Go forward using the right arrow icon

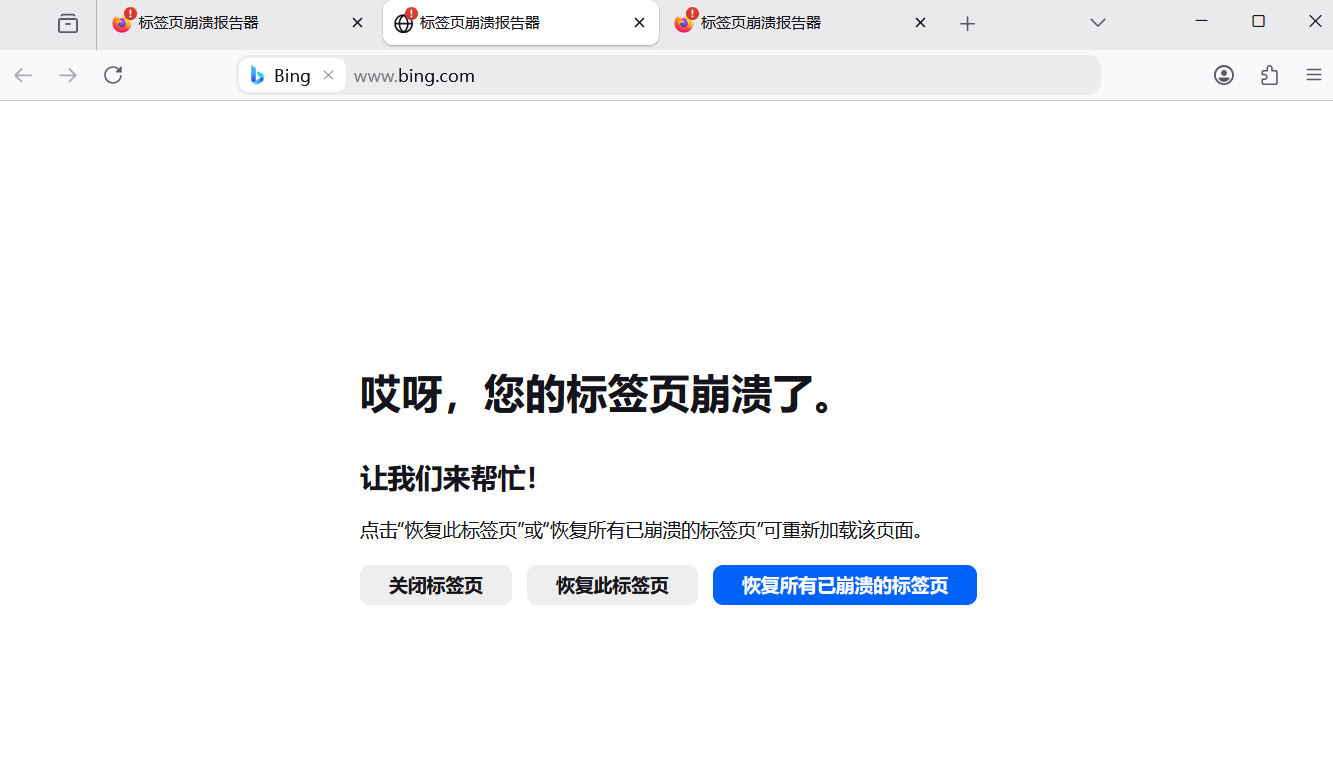[68, 75]
